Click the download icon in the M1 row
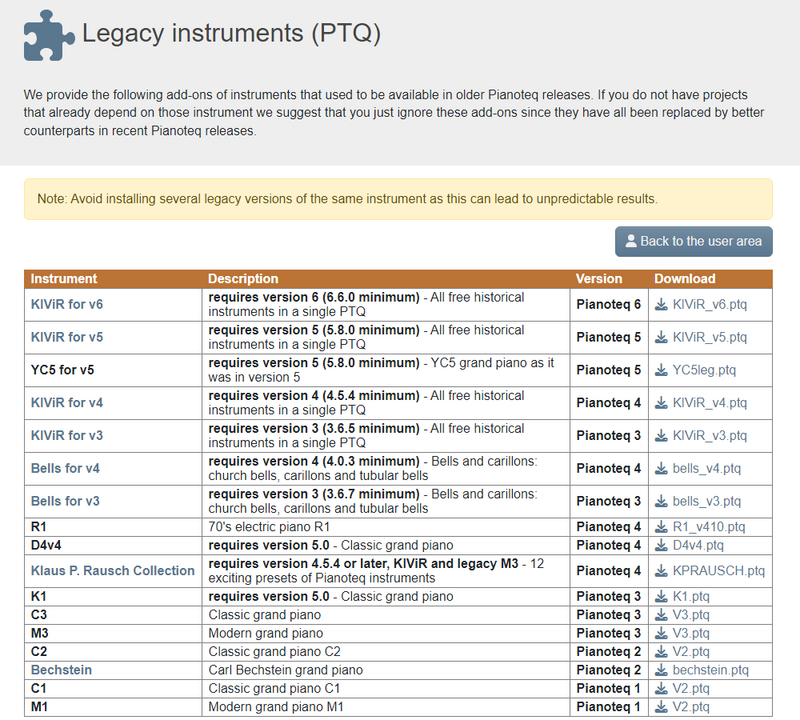 click(661, 707)
